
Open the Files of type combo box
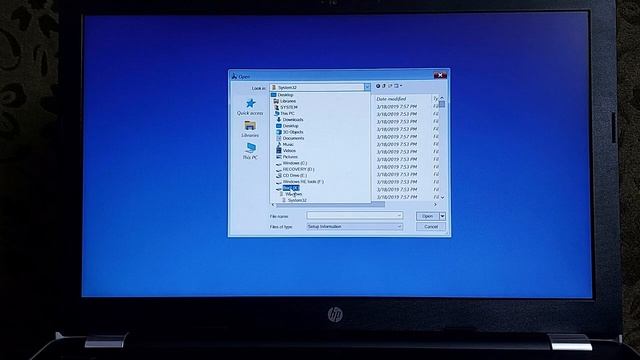[355, 227]
